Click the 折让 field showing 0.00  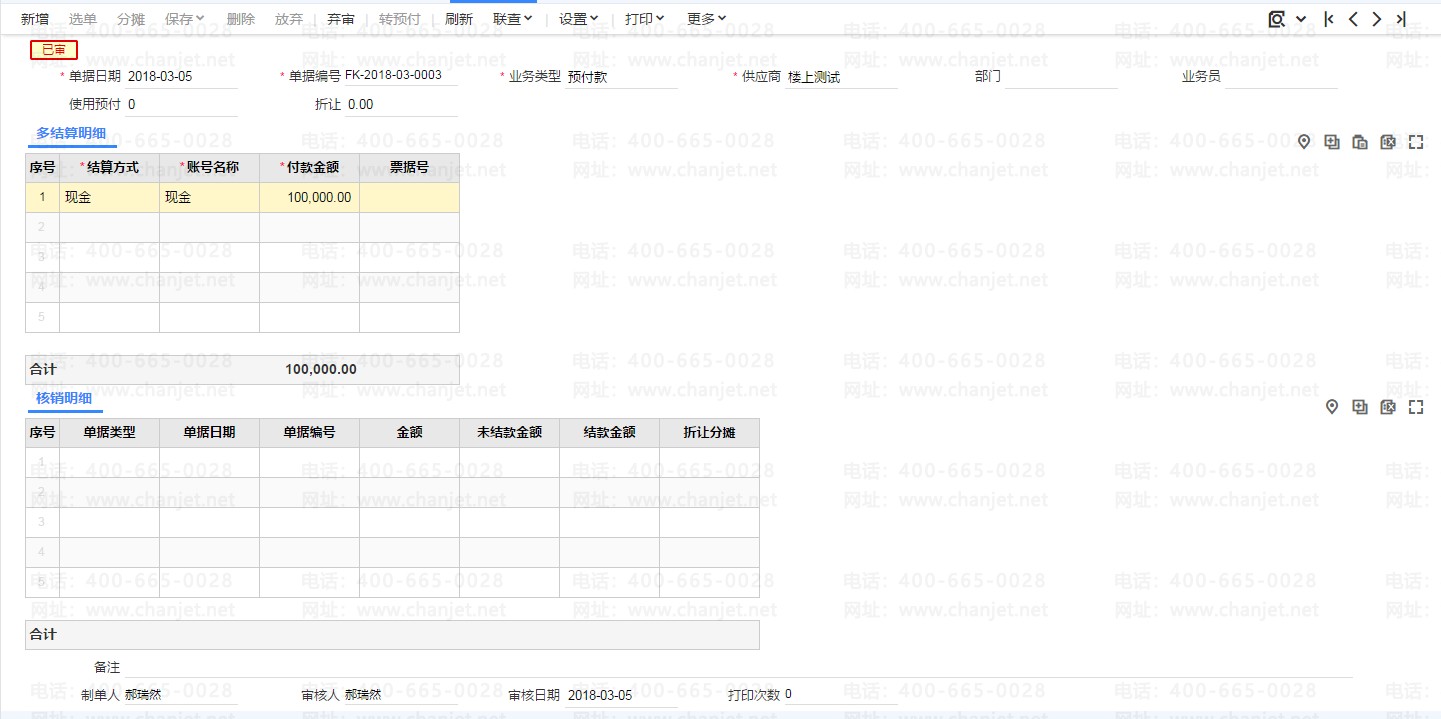[401, 105]
